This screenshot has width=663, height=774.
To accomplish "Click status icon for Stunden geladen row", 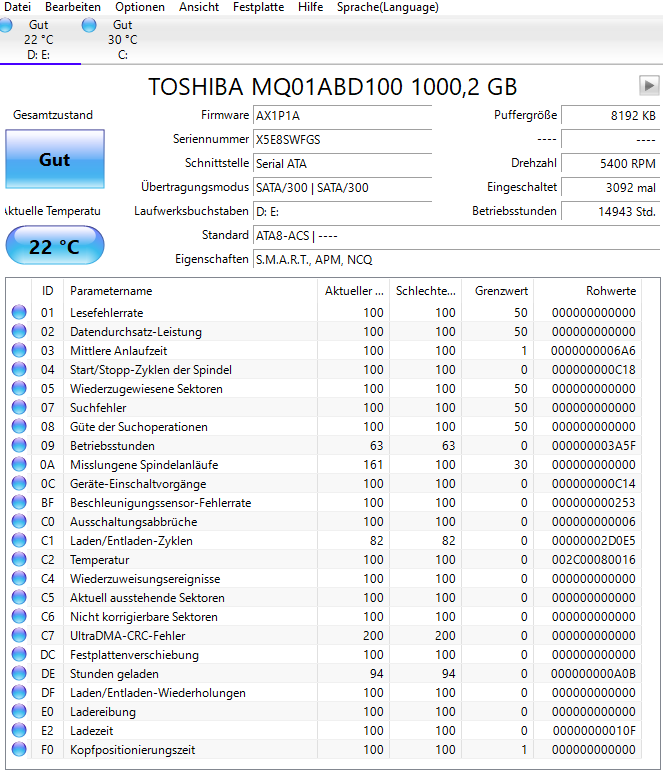I will [x=19, y=673].
